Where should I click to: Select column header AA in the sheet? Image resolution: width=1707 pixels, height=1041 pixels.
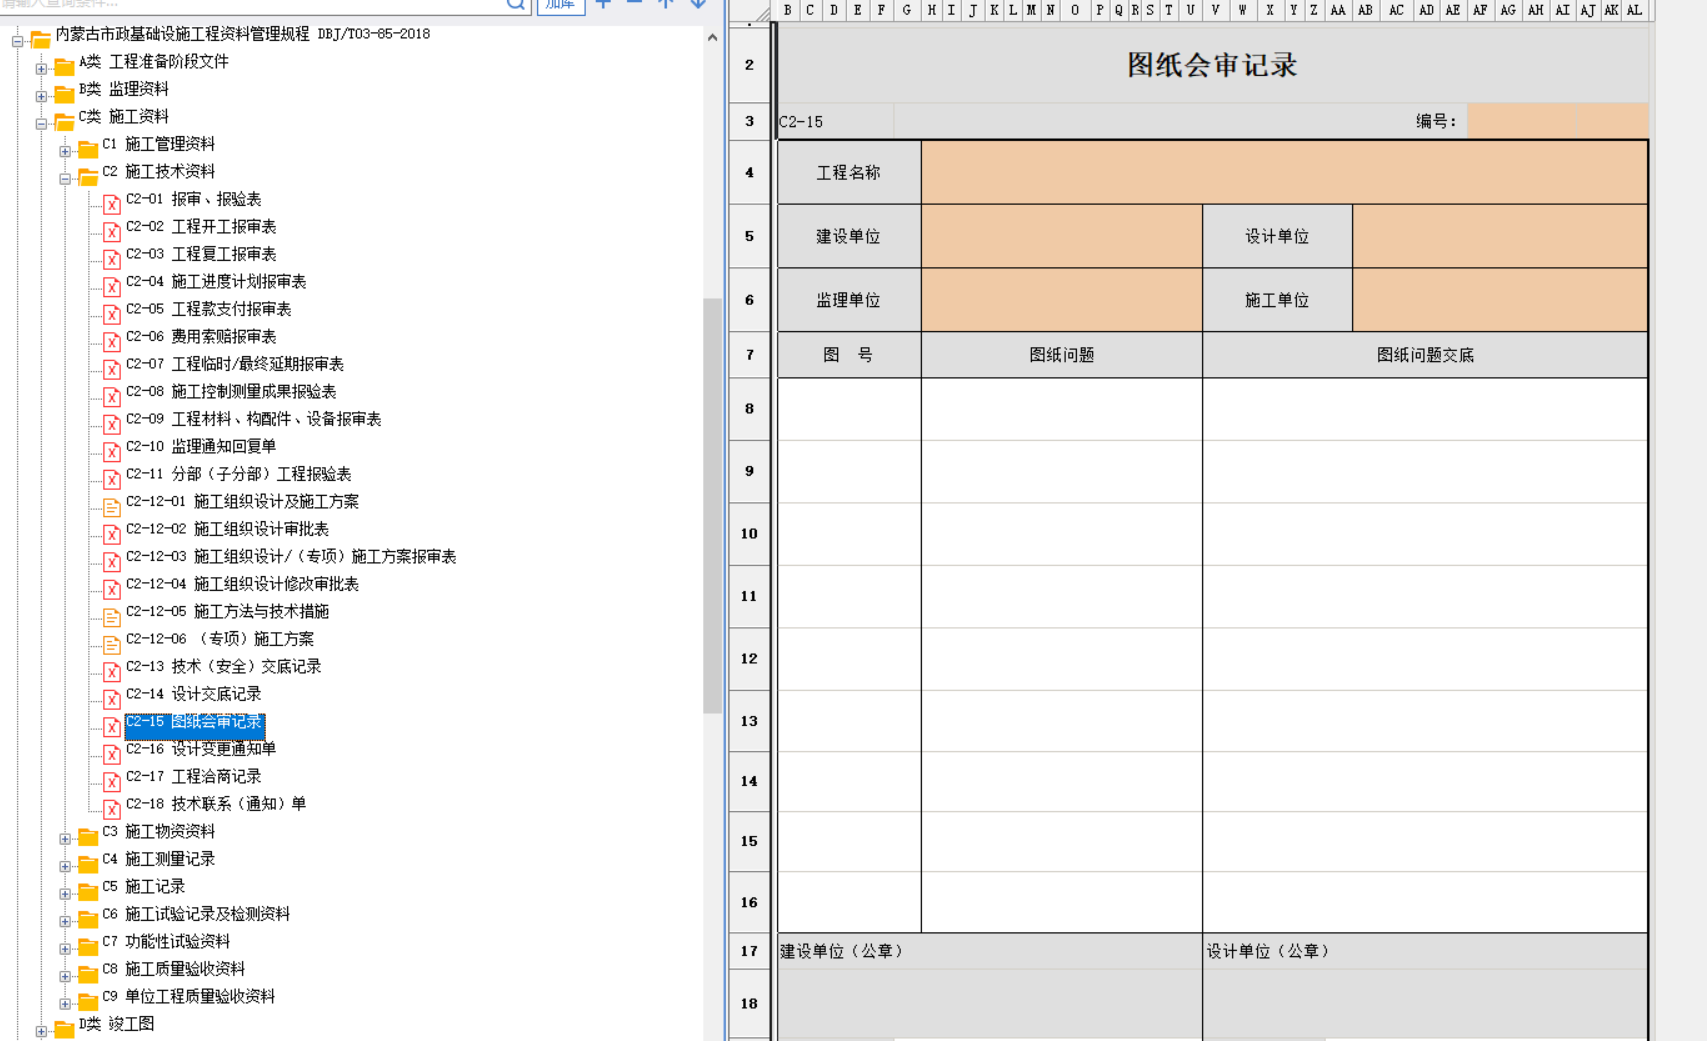coord(1337,10)
